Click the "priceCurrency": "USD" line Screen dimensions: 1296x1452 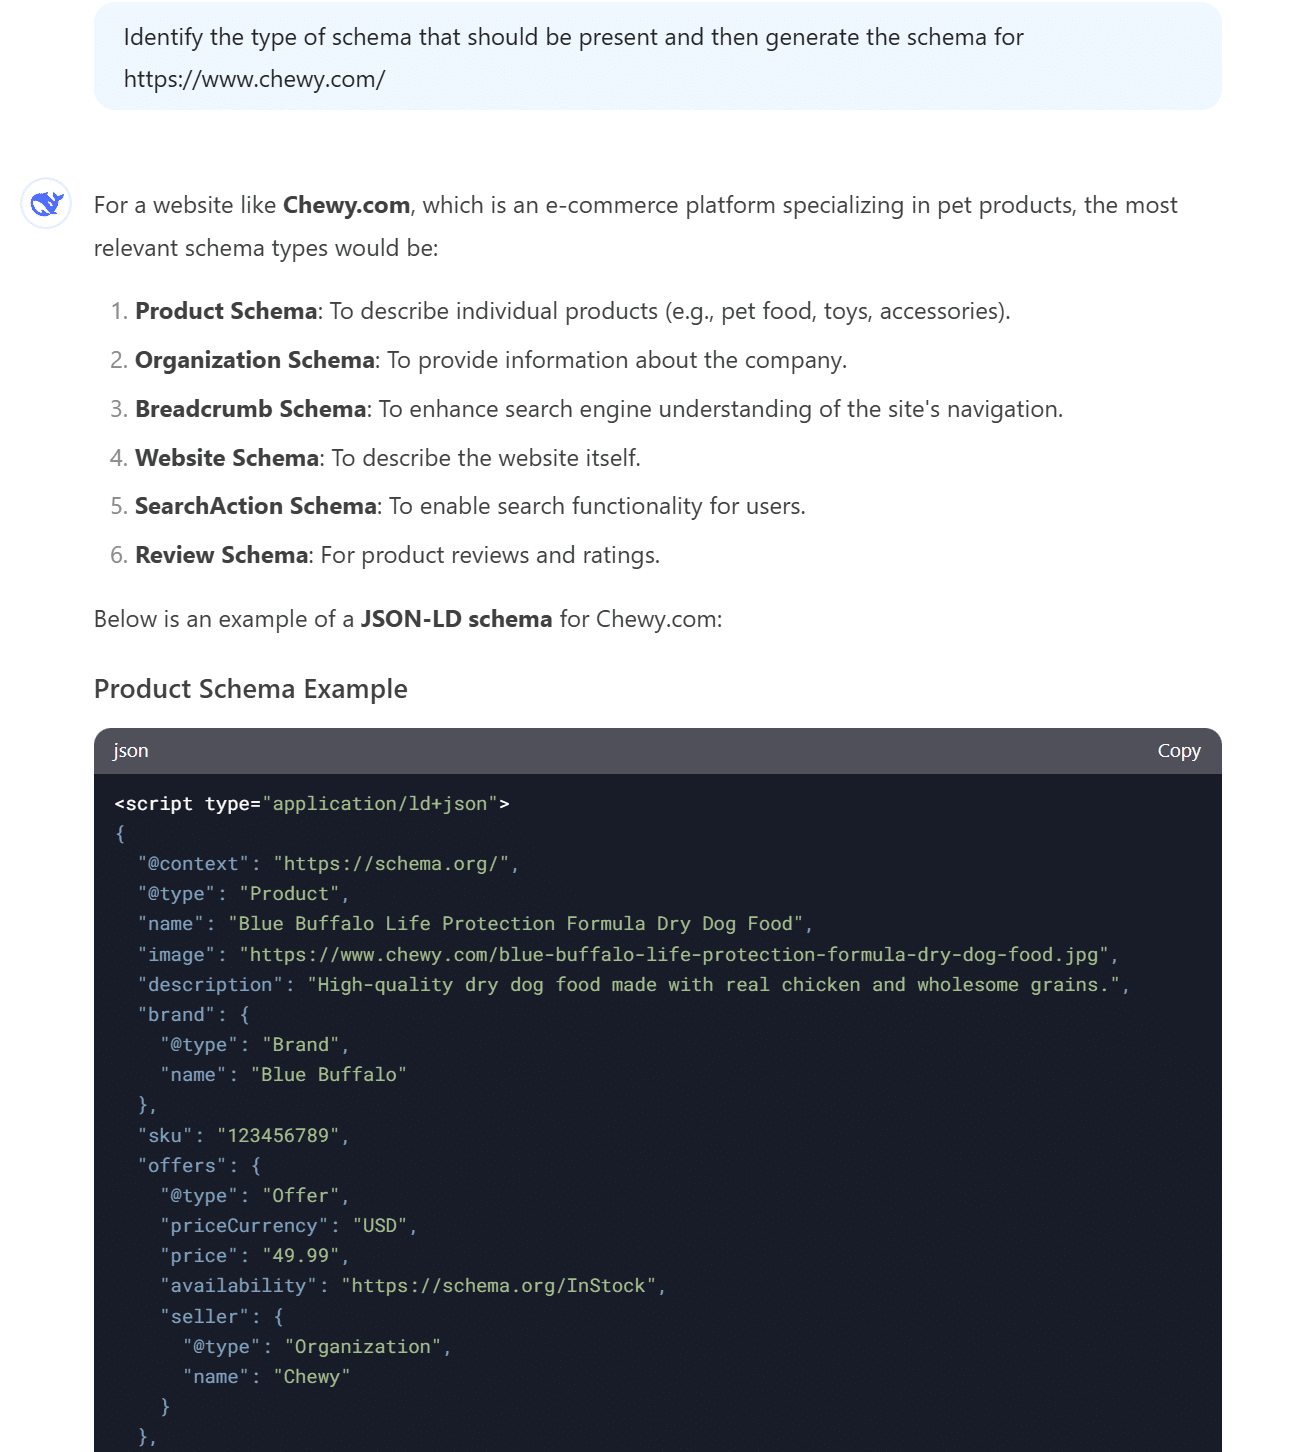coord(289,1226)
